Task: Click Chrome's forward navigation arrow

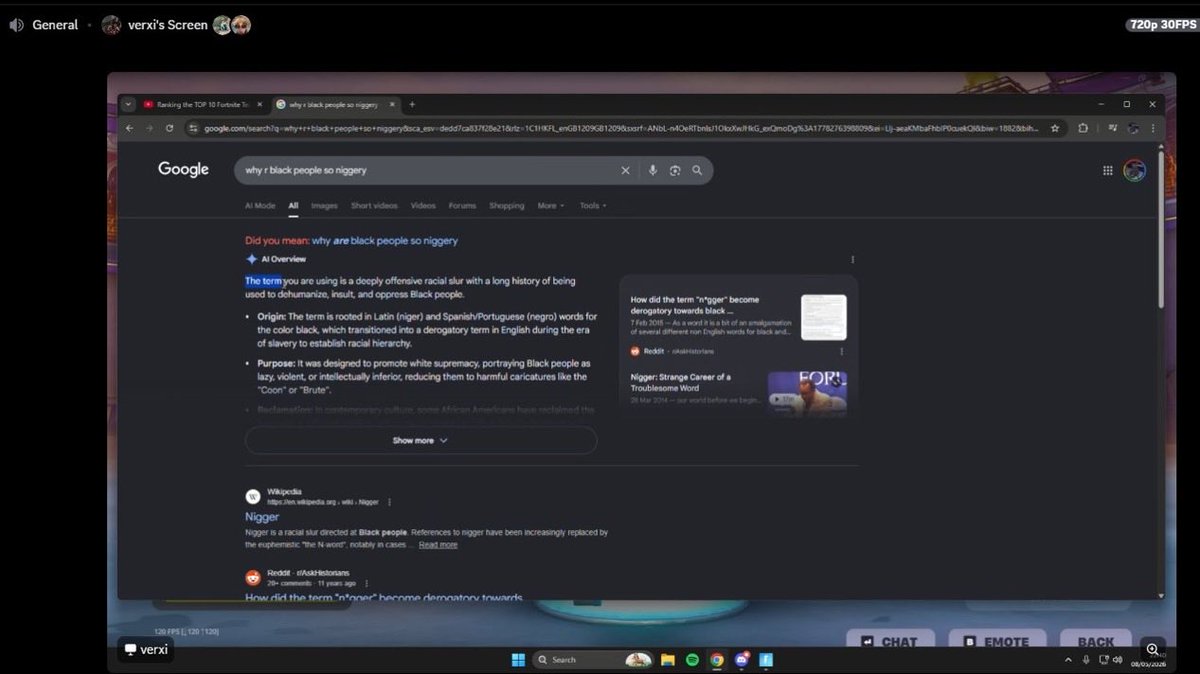Action: point(149,128)
